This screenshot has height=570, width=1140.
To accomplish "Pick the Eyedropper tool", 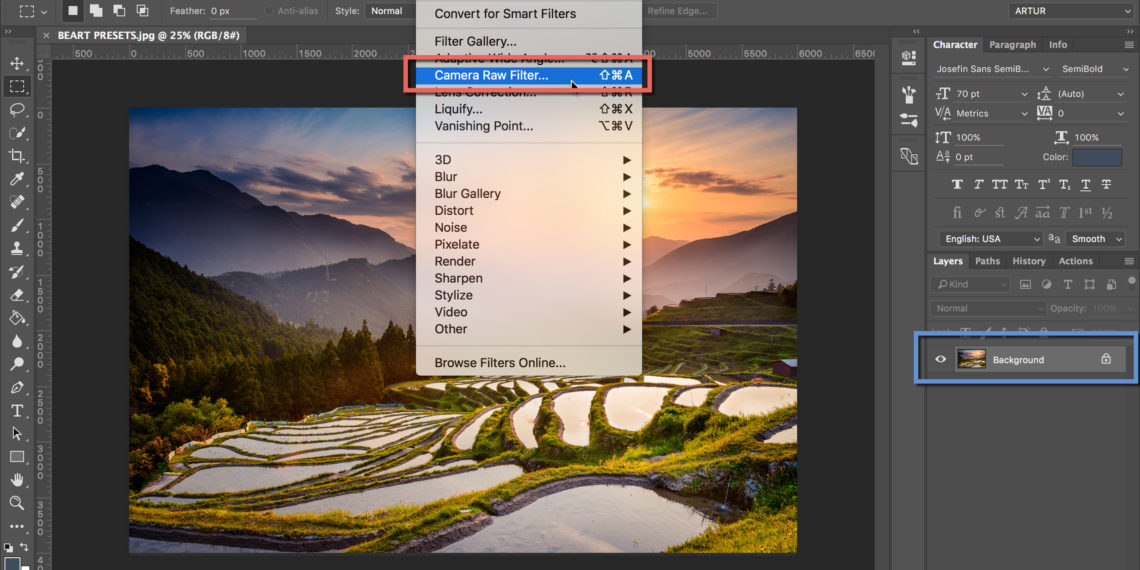I will tap(17, 180).
